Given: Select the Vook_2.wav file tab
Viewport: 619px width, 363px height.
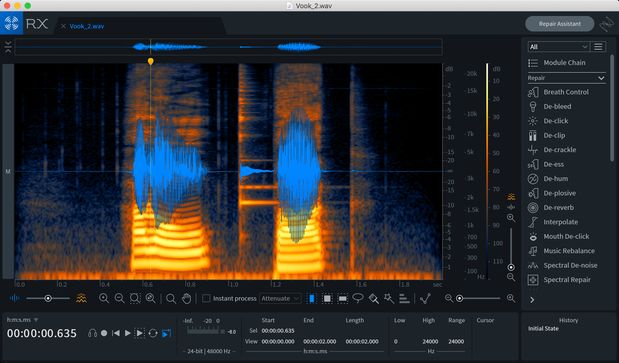Looking at the screenshot, I should coord(87,26).
